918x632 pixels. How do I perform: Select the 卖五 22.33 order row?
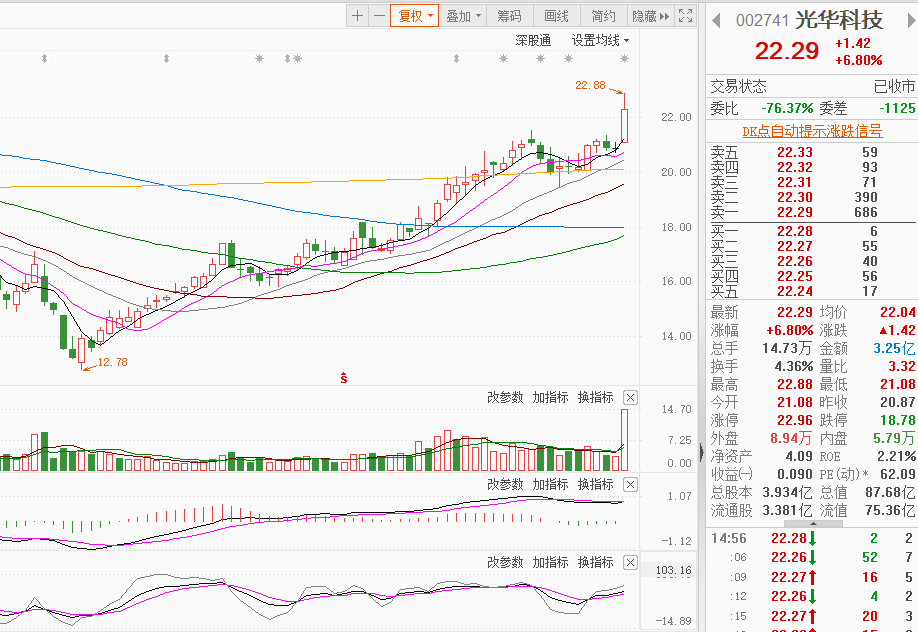coord(812,152)
